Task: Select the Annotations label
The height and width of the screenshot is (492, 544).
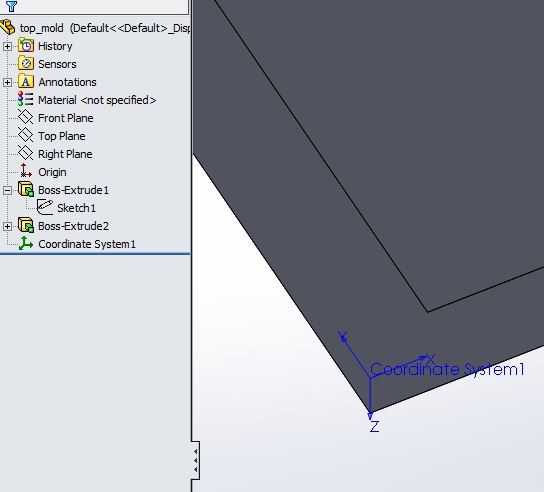Action: click(x=67, y=82)
